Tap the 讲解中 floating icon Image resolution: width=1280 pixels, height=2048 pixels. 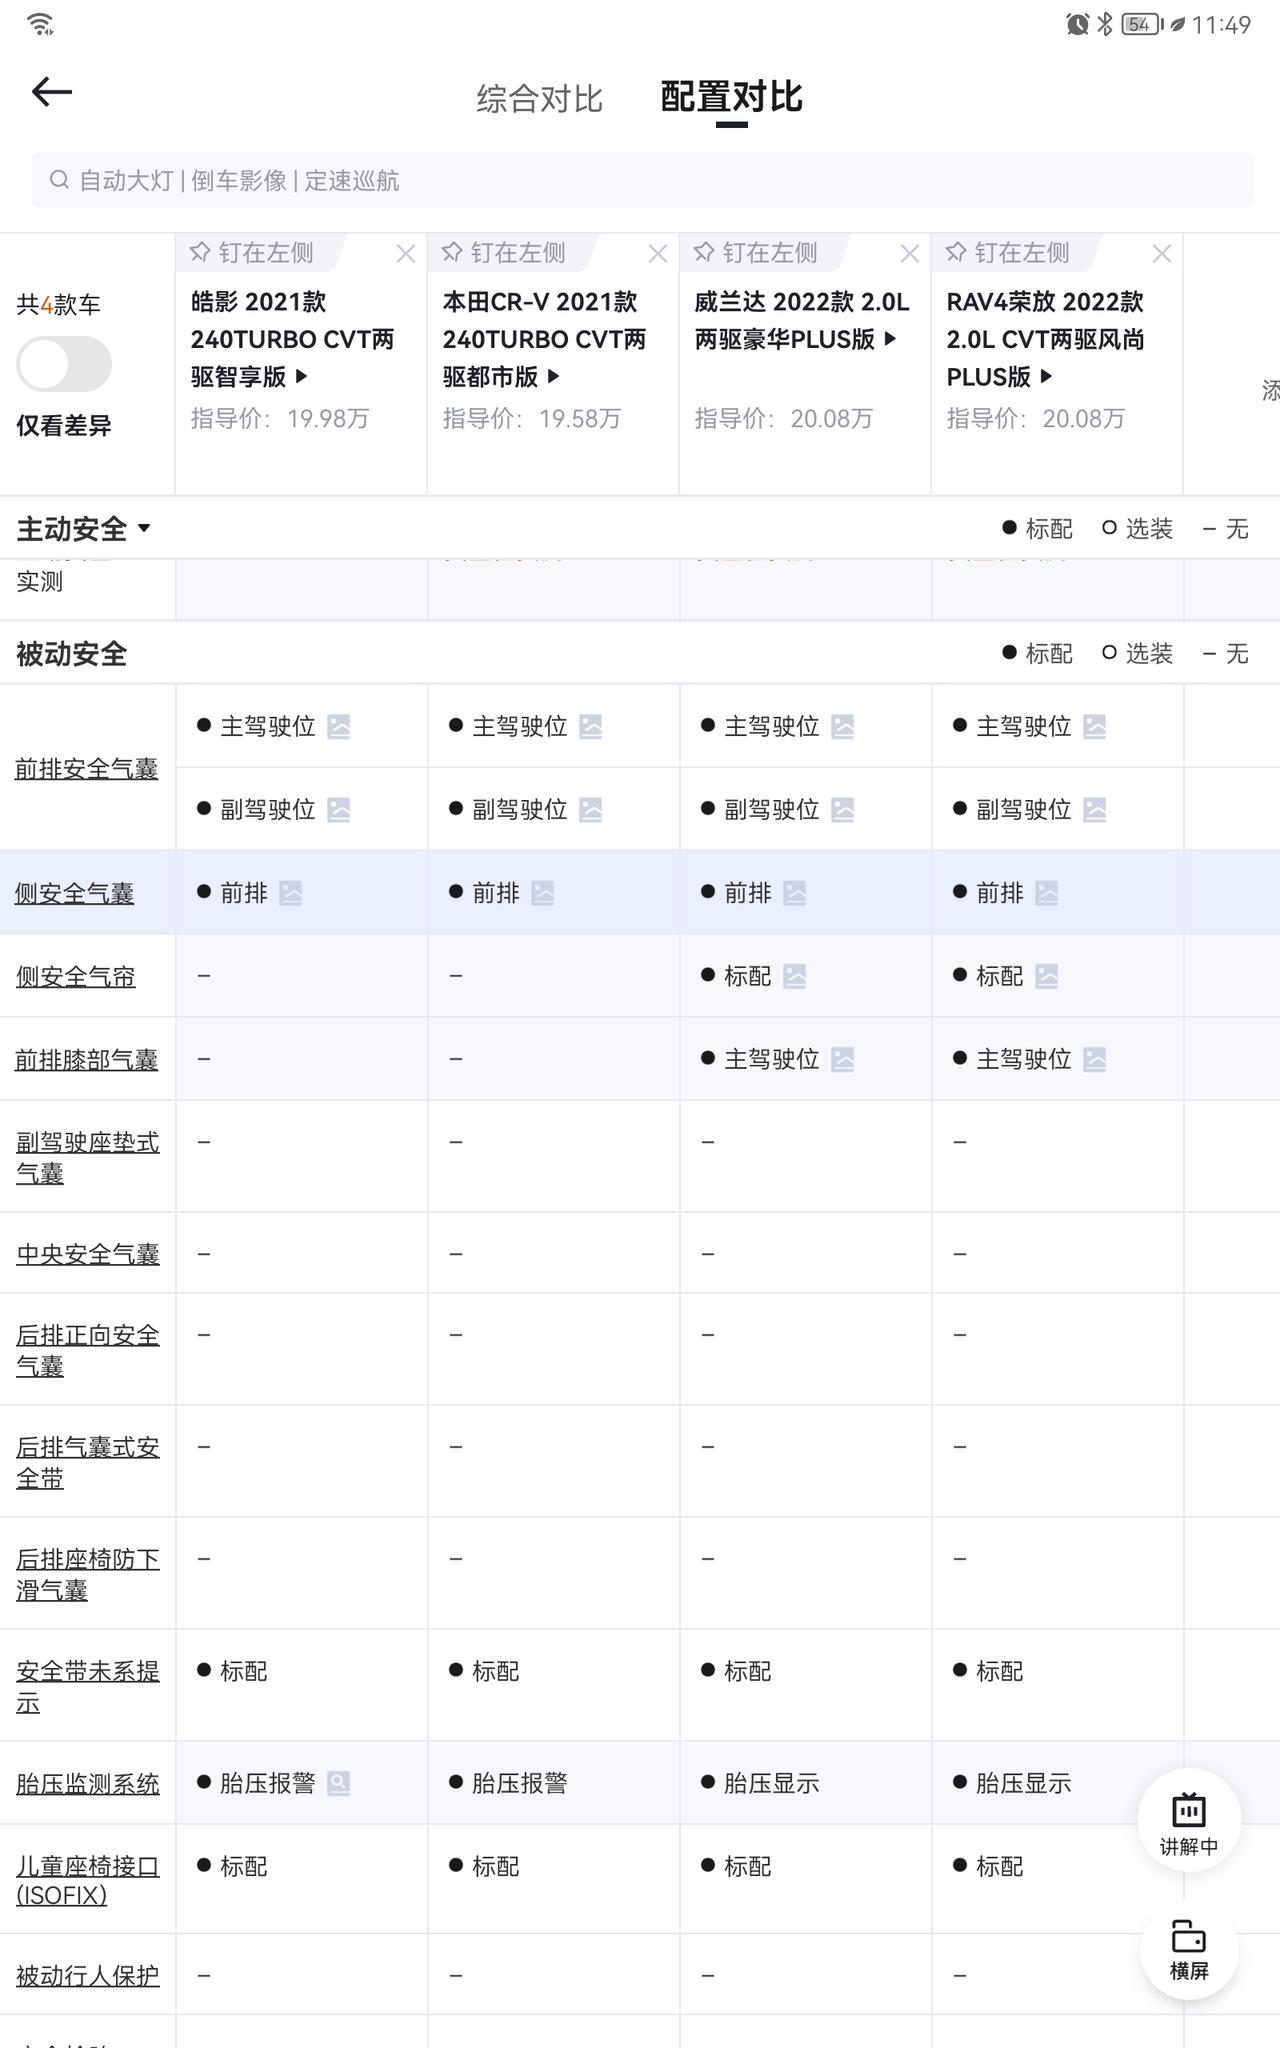pos(1189,1819)
